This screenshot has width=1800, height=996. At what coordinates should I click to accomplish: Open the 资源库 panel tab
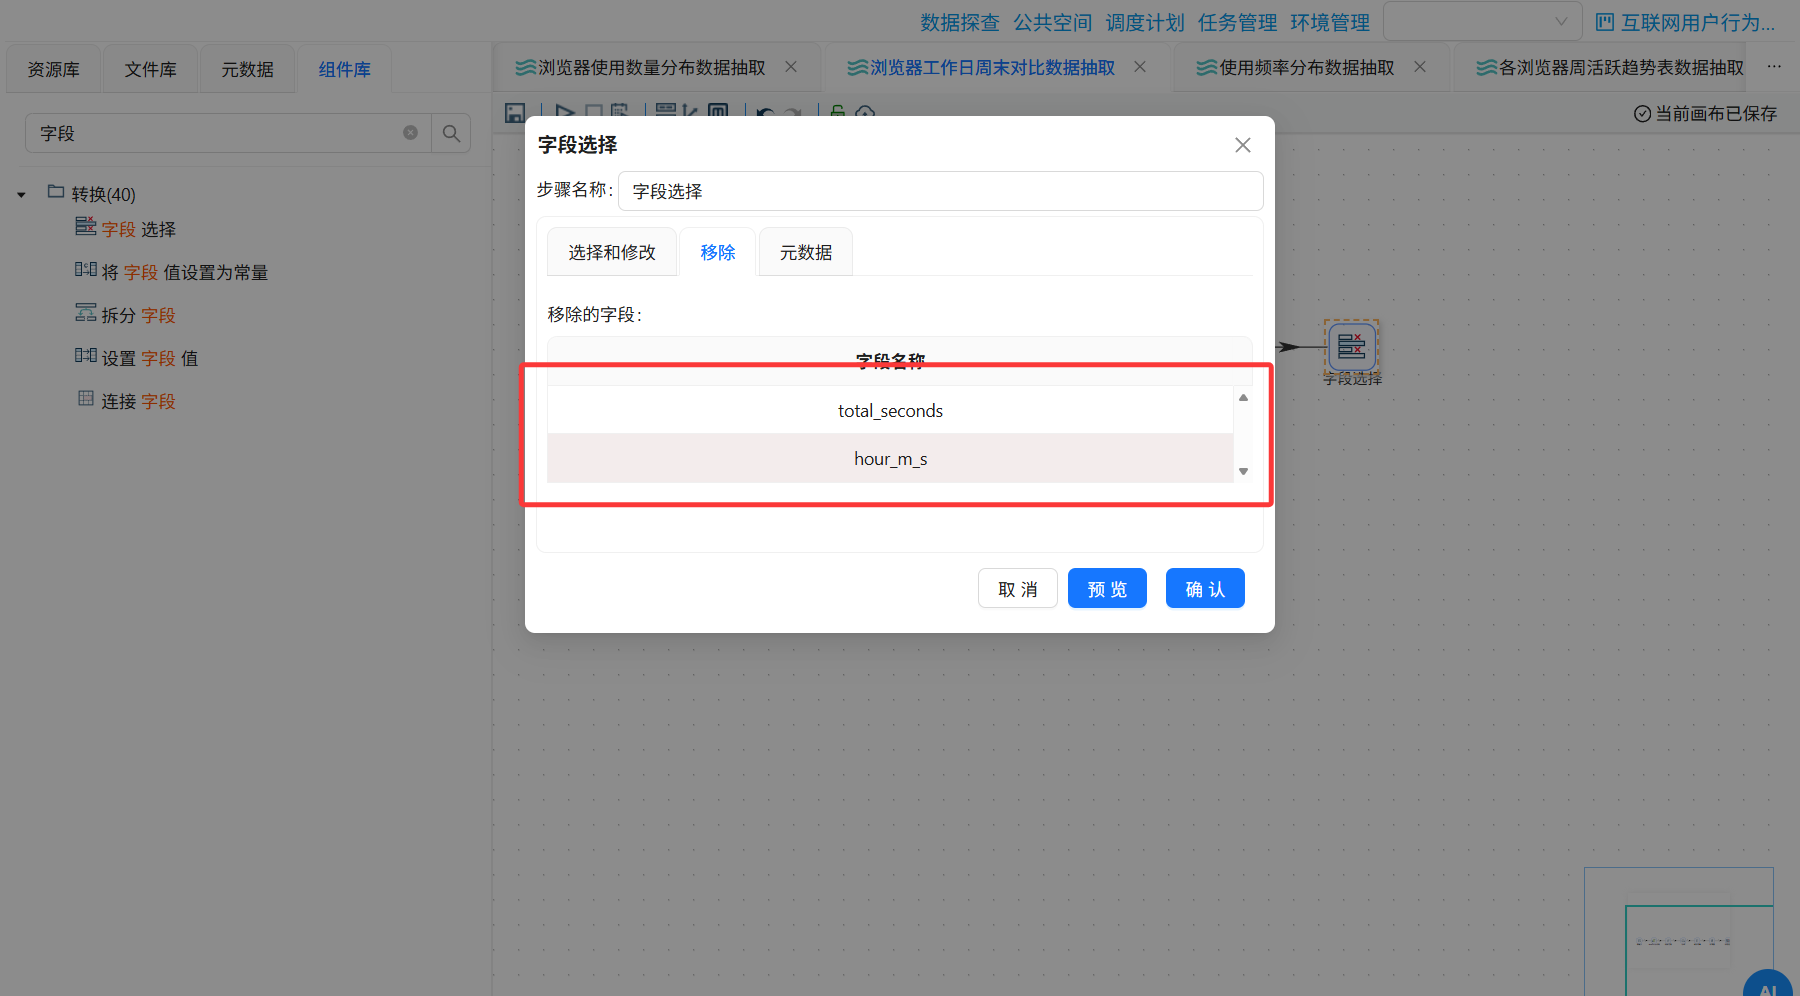pos(53,69)
